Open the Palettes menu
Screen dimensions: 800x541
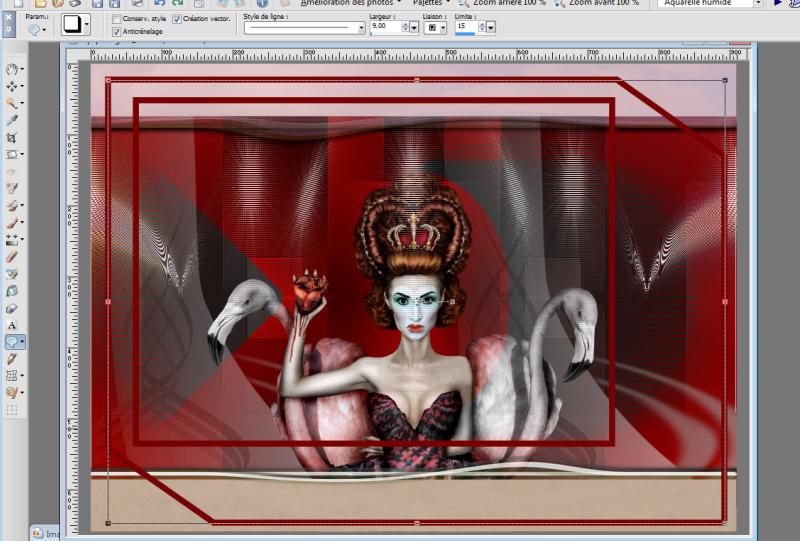pos(432,3)
